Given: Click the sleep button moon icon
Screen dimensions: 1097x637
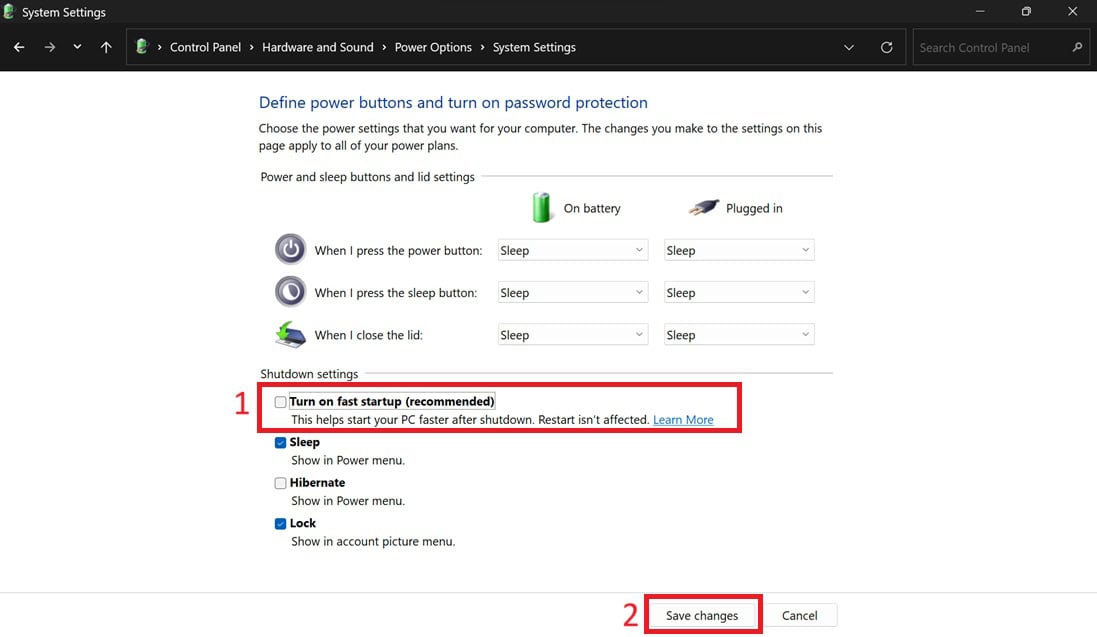Looking at the screenshot, I should (290, 291).
